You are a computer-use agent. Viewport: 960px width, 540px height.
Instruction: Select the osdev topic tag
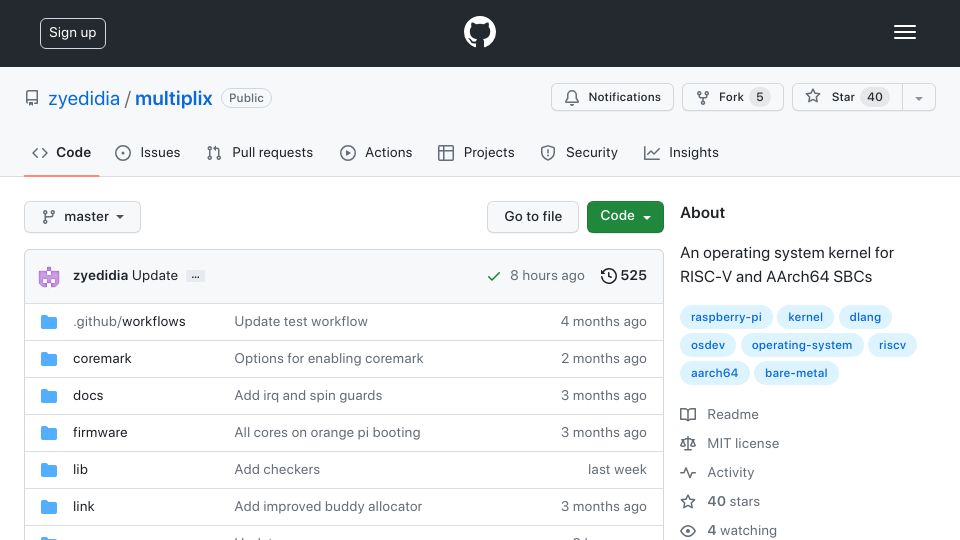tap(708, 345)
